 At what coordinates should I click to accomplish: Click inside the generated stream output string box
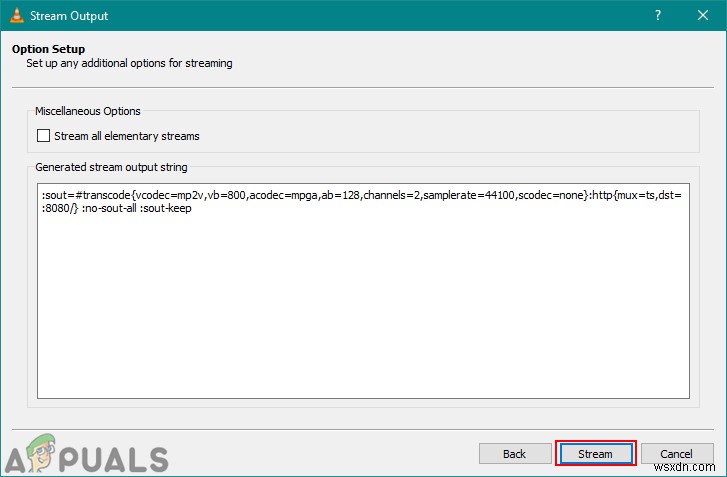363,291
